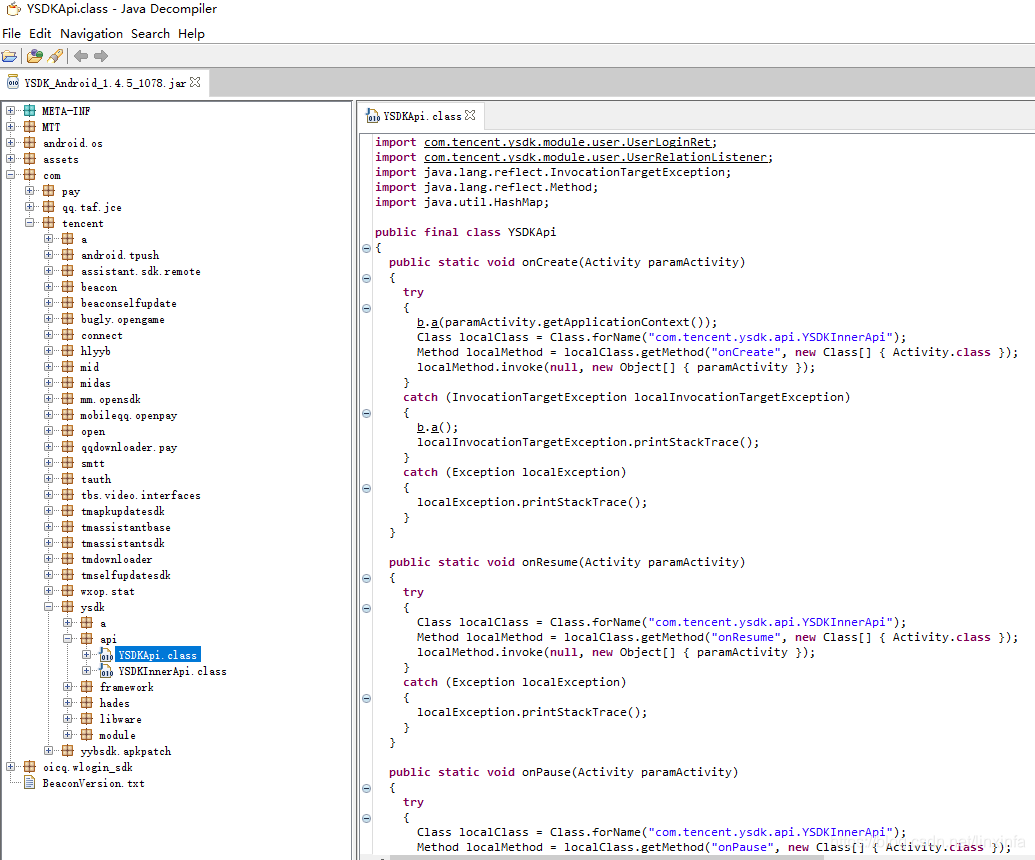
Task: Open the Navigation menu
Action: point(91,33)
